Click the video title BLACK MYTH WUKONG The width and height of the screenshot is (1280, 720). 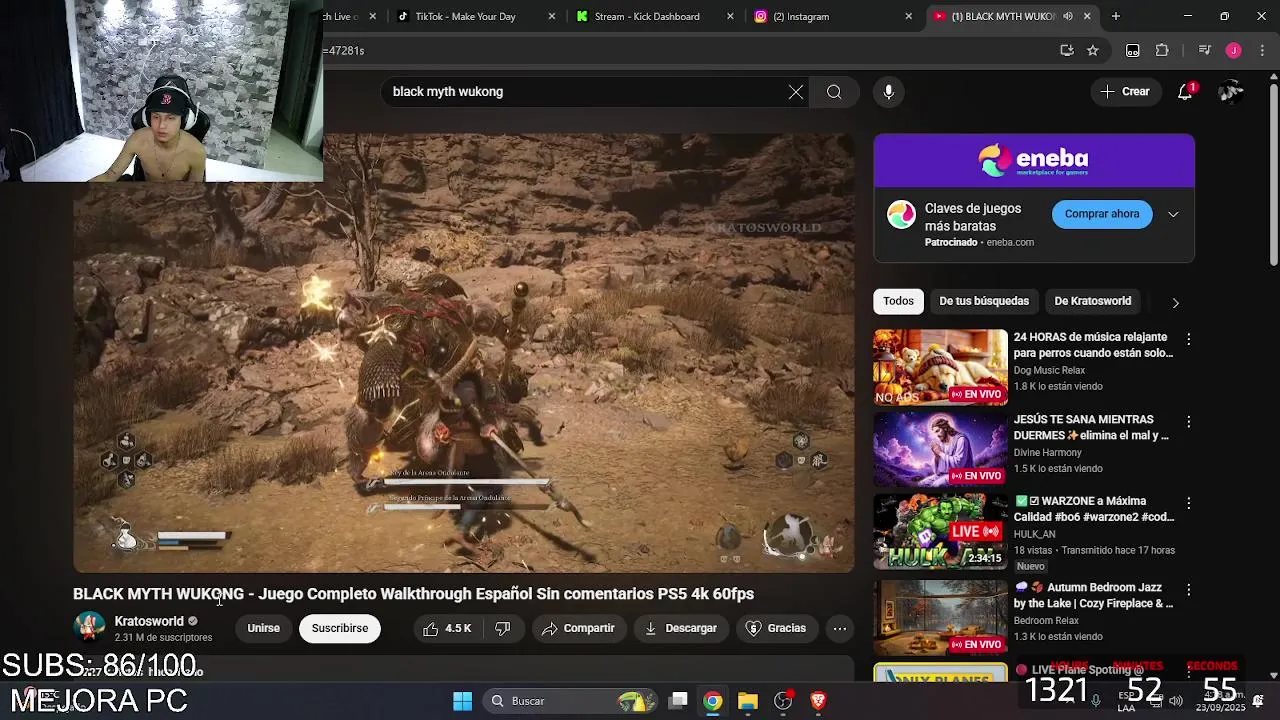tap(413, 594)
